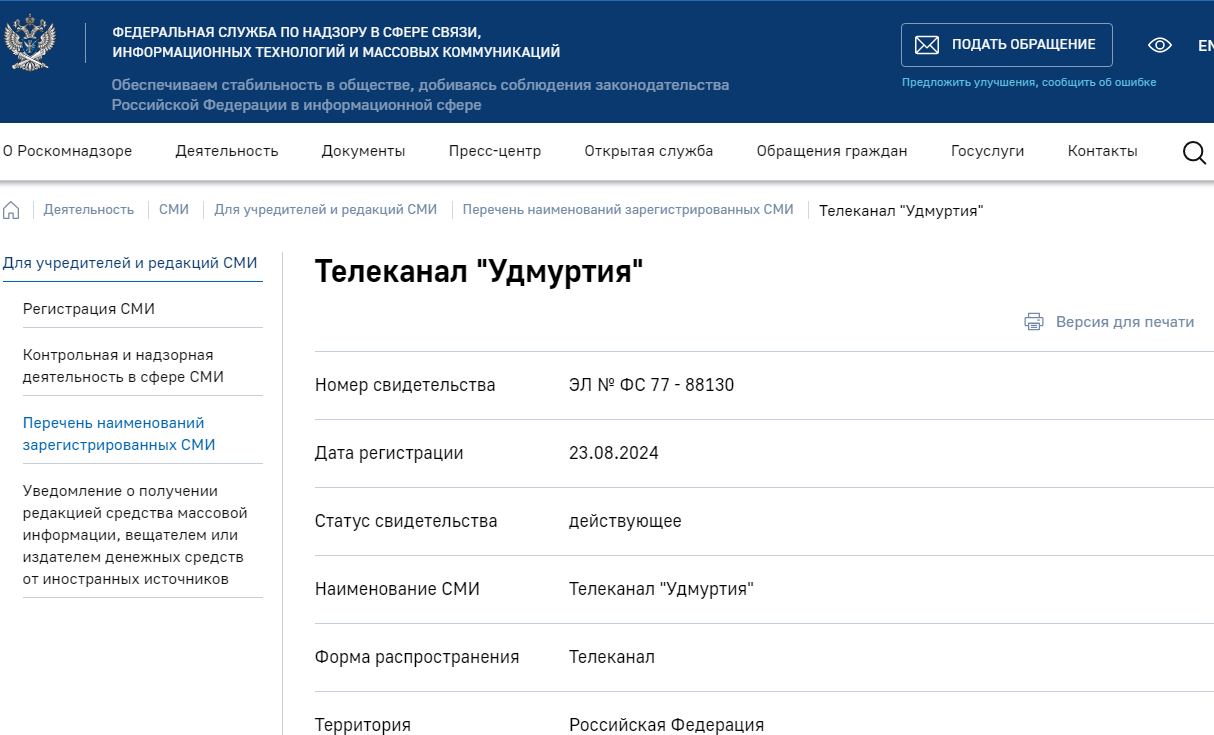Click the Номер свидетельства label
The height and width of the screenshot is (735, 1214).
tap(405, 385)
